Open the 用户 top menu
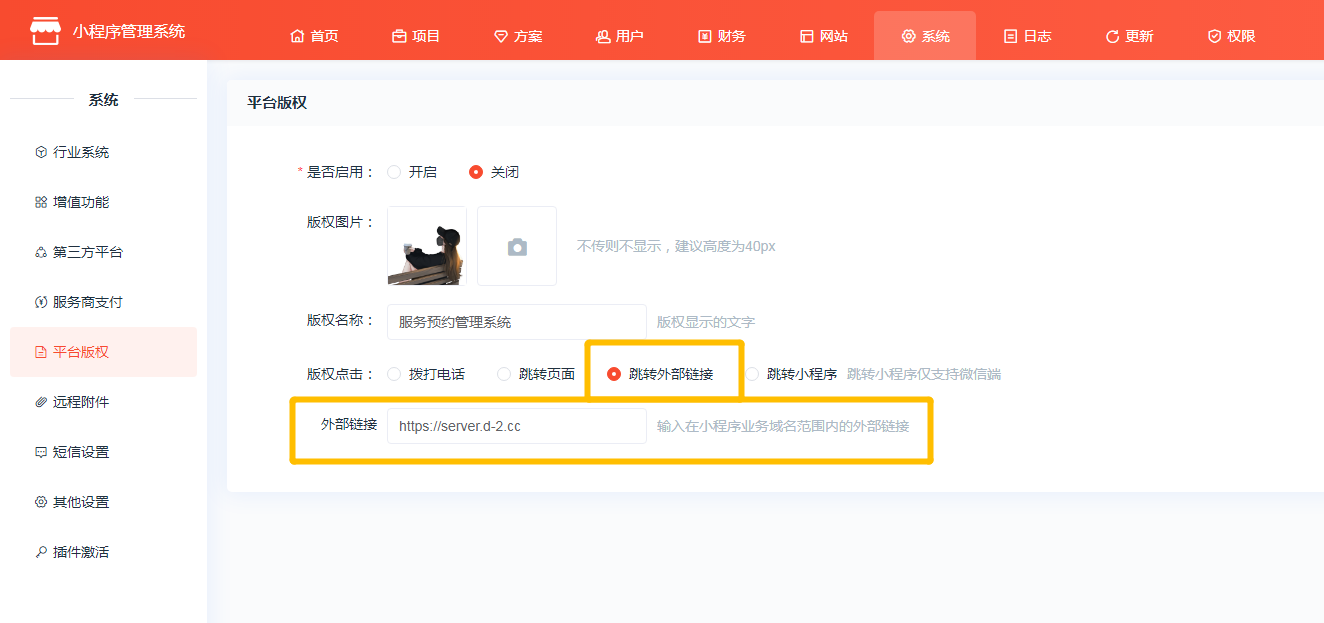The width and height of the screenshot is (1324, 623). pyautogui.click(x=620, y=36)
